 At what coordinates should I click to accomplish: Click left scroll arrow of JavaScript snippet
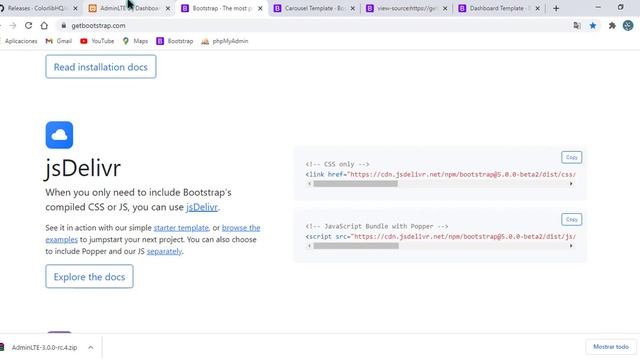point(309,246)
